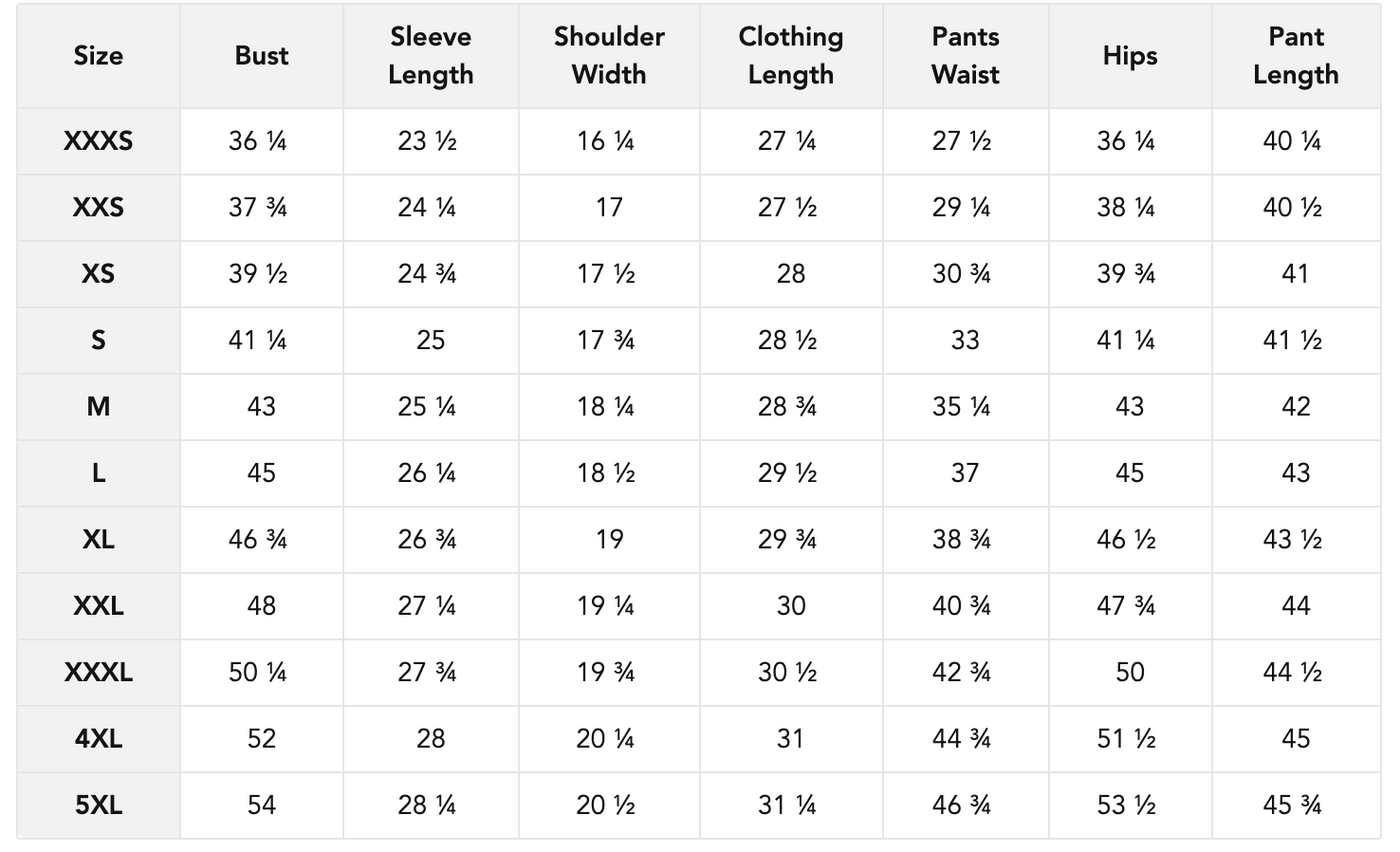This screenshot has width=1400, height=852.
Task: Click the Clothing Length column header
Action: [x=790, y=56]
